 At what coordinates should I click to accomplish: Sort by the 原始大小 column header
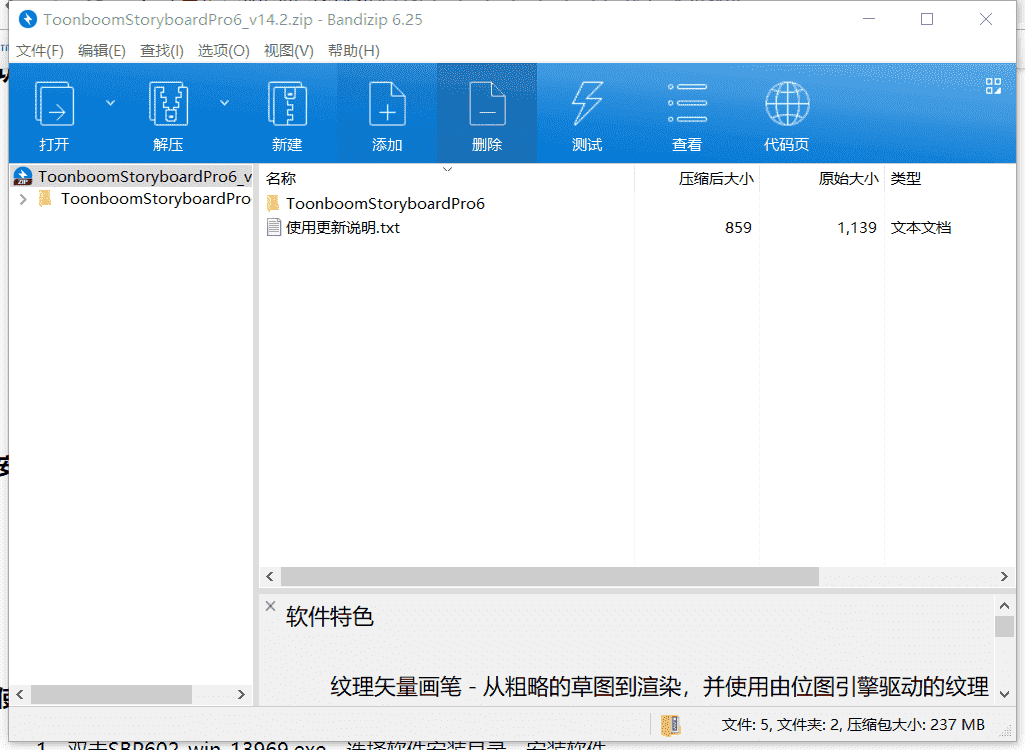coord(849,179)
